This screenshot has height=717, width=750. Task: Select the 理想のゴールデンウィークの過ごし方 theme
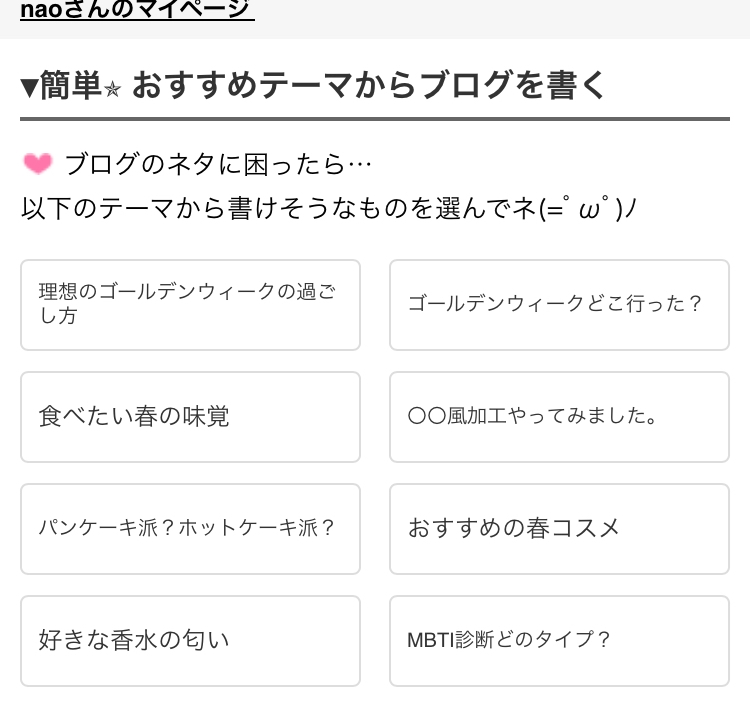(190, 304)
